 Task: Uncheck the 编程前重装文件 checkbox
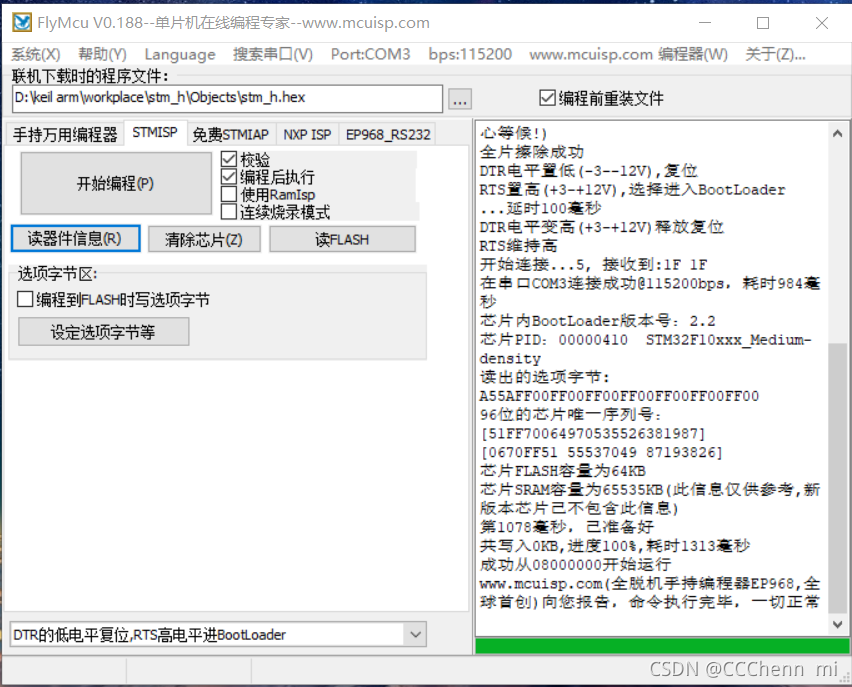(x=547, y=97)
